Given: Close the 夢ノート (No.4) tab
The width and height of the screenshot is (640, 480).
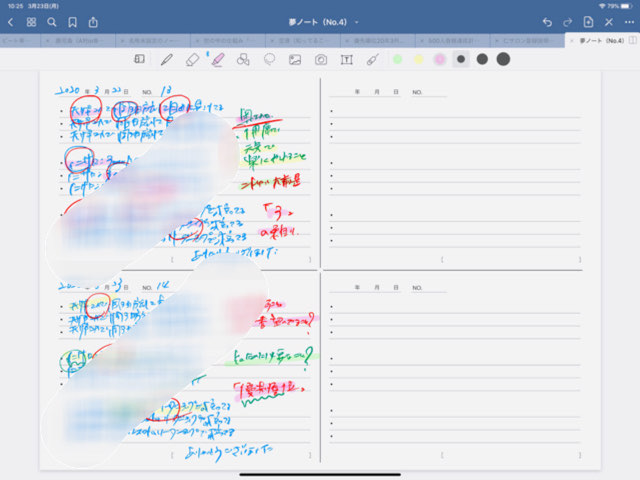Looking at the screenshot, I should (571, 41).
